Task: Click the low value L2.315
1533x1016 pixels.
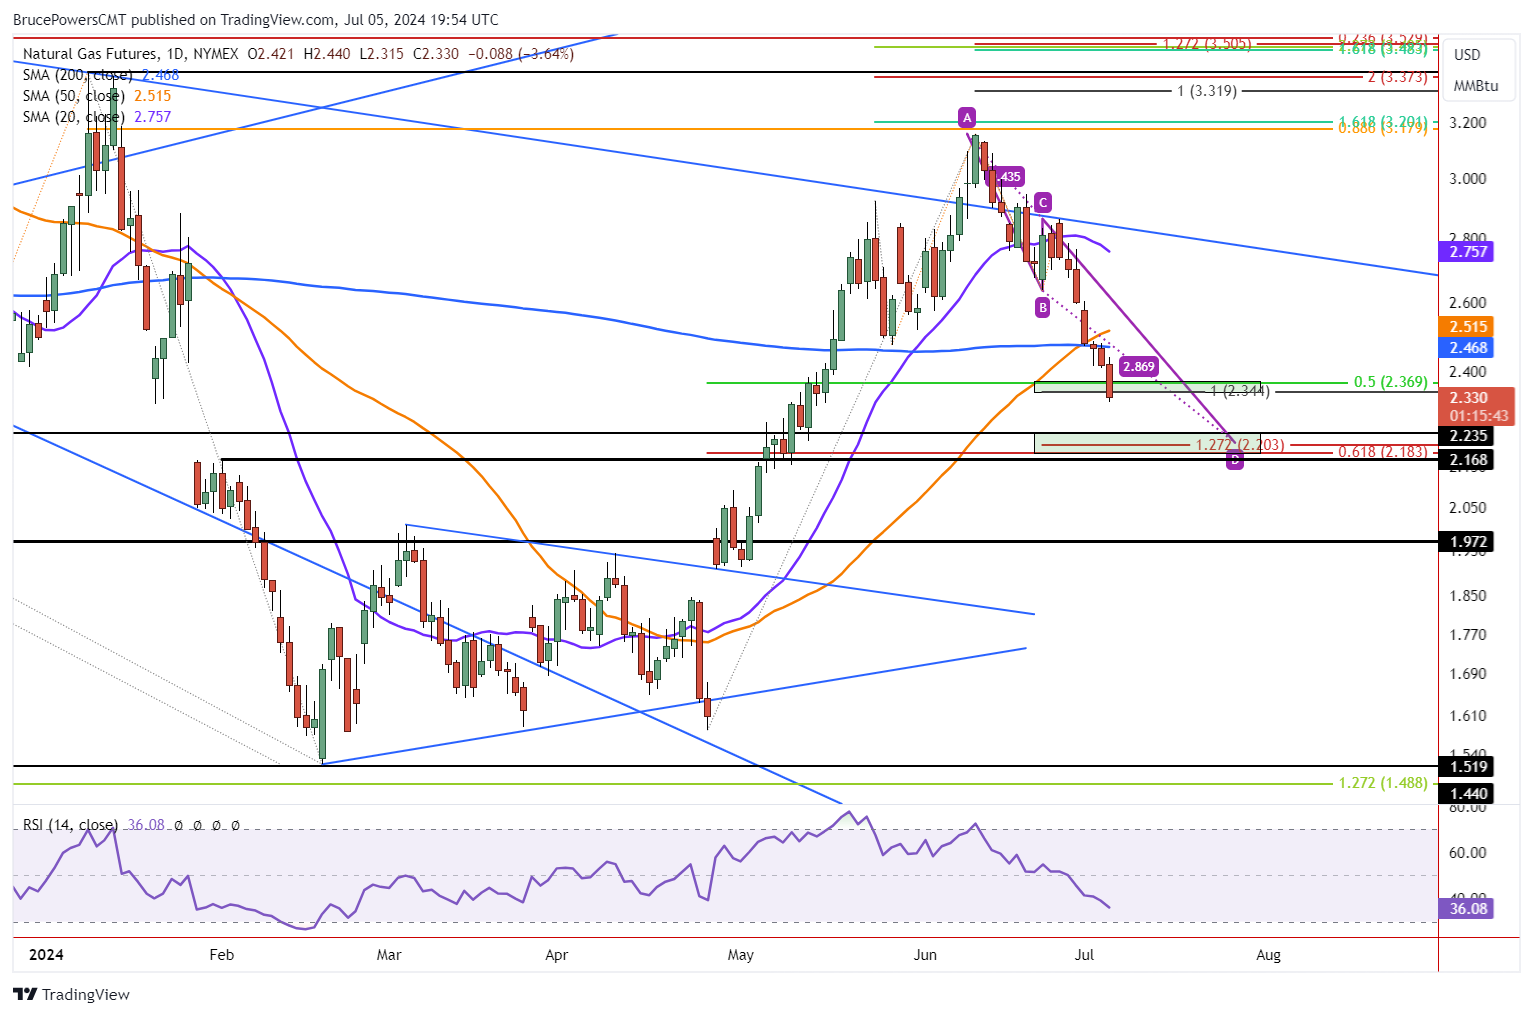Action: pyautogui.click(x=382, y=54)
